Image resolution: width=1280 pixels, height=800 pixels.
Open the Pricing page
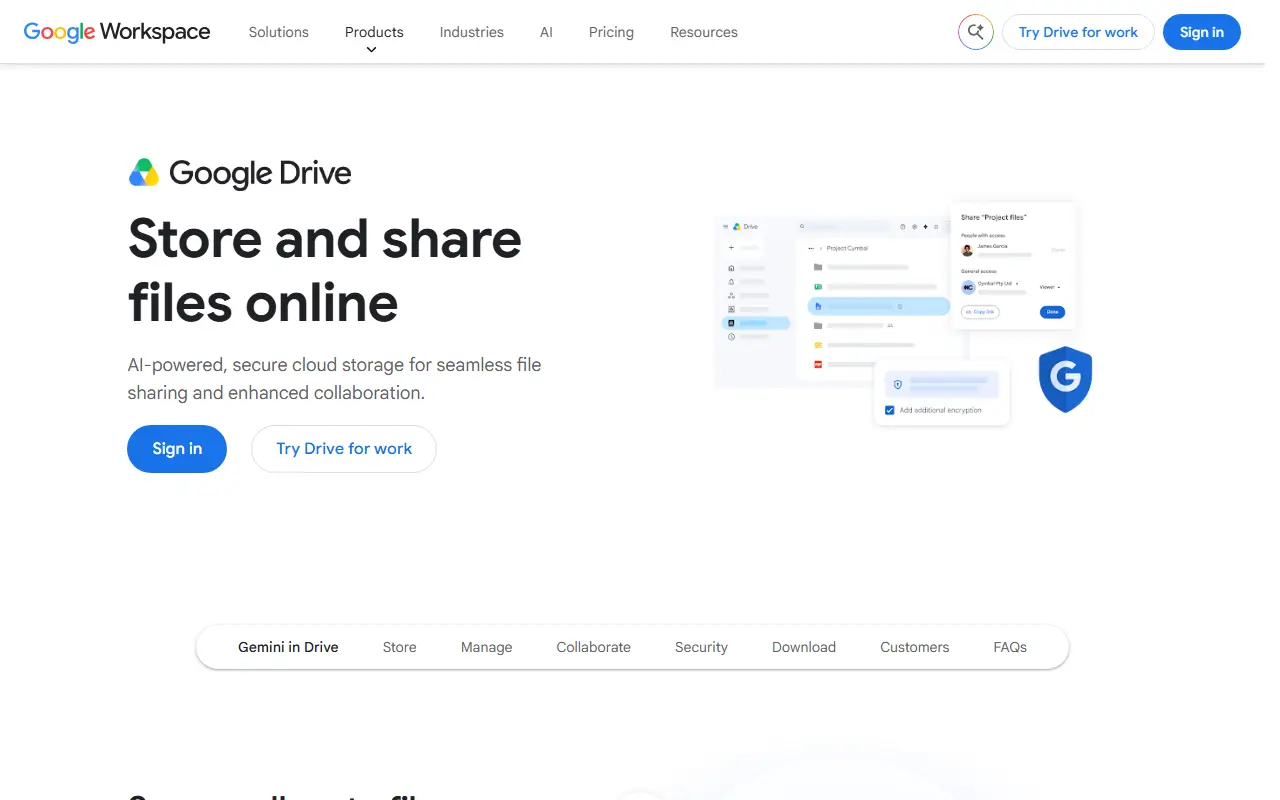coord(611,32)
